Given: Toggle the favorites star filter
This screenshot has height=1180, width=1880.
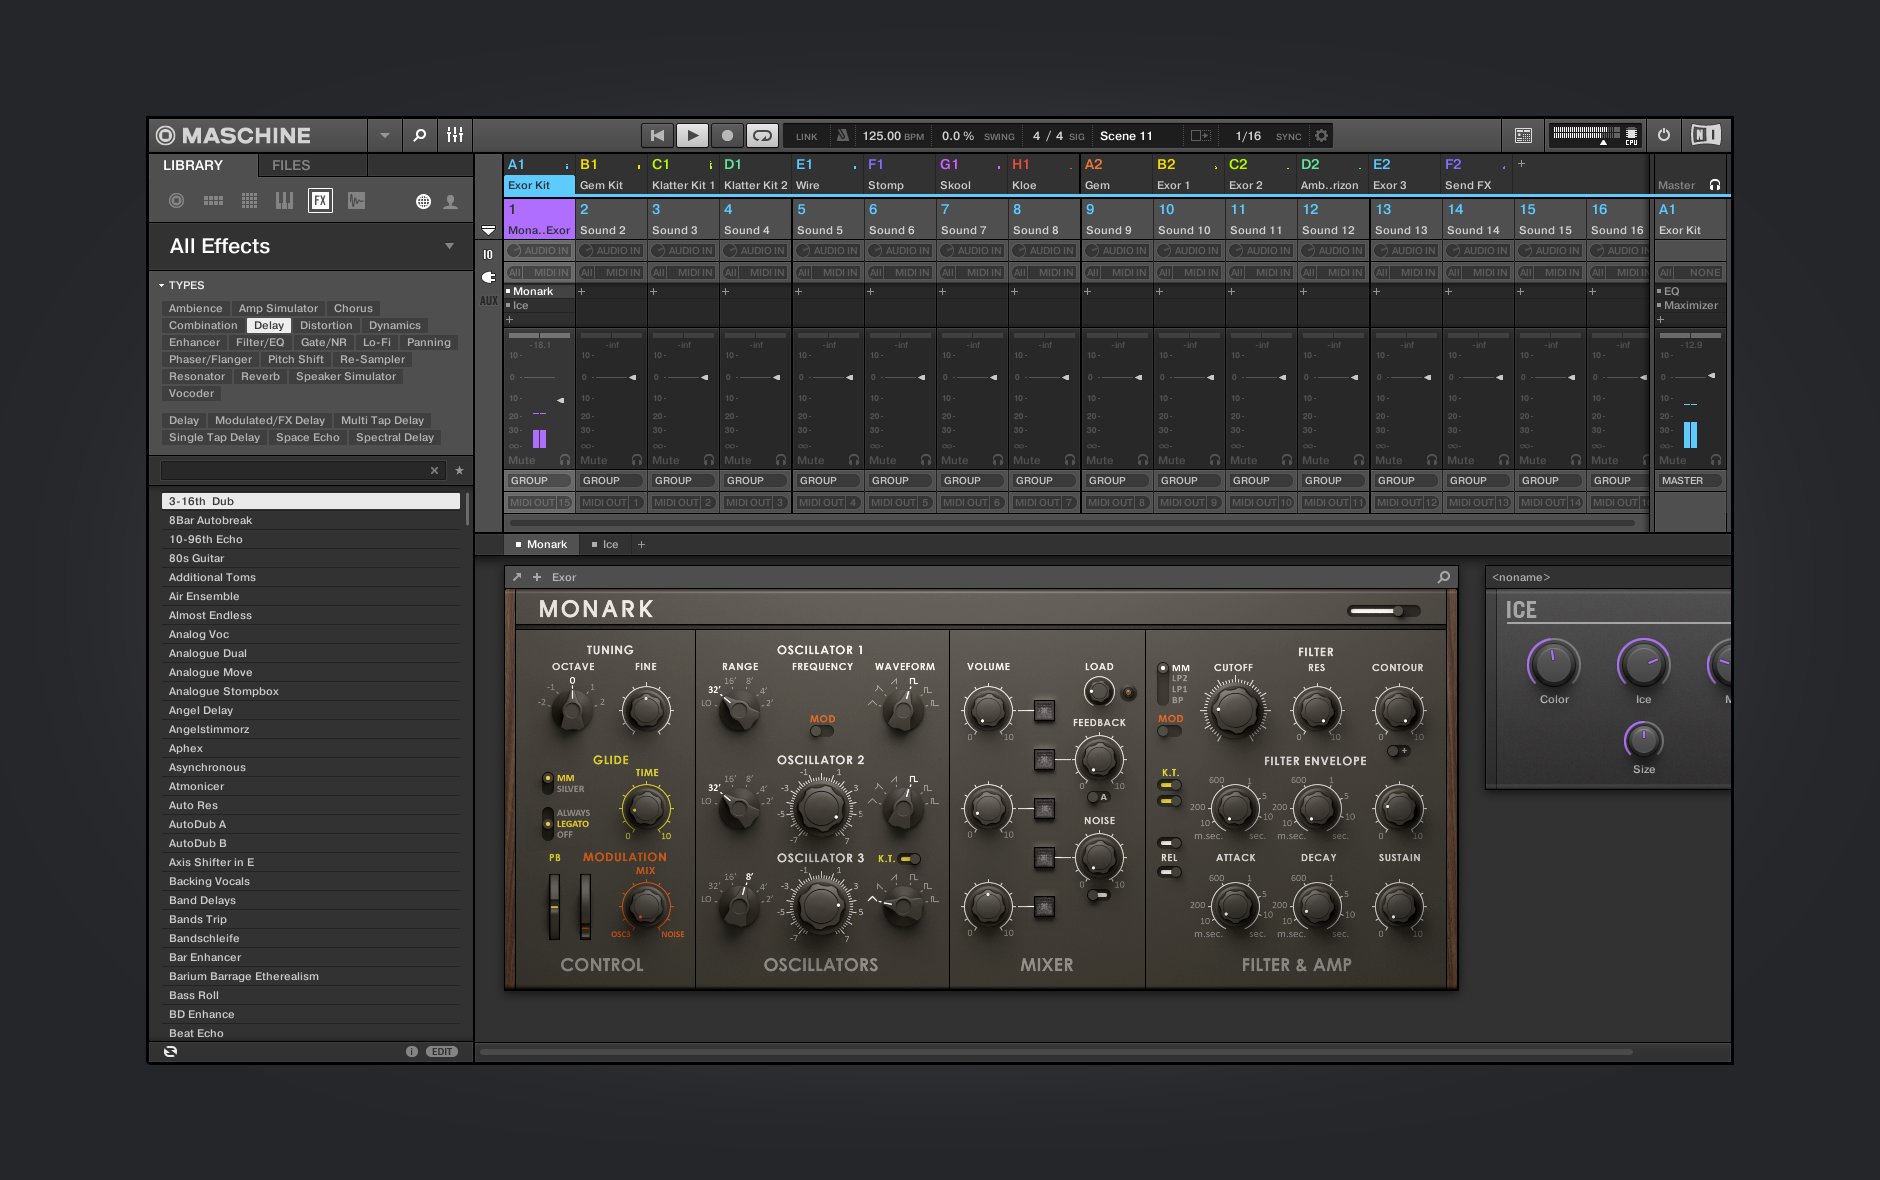Looking at the screenshot, I should pyautogui.click(x=459, y=470).
